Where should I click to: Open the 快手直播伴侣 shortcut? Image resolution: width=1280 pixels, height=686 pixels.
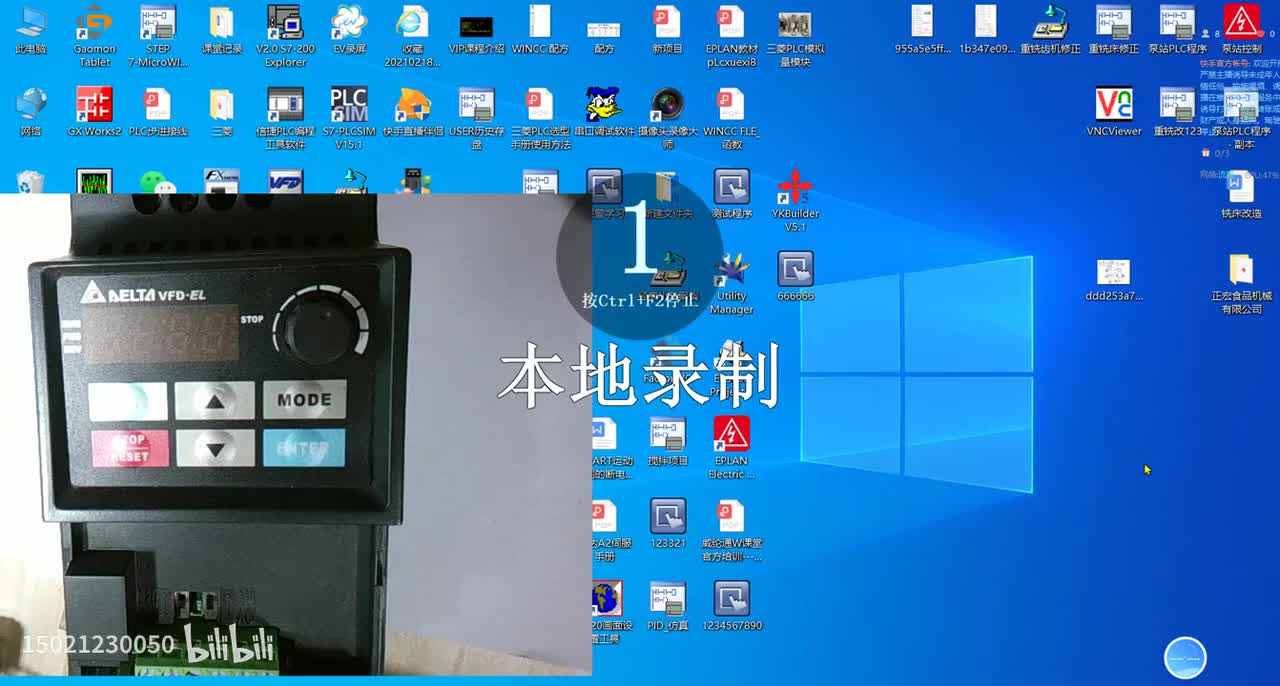coord(412,112)
